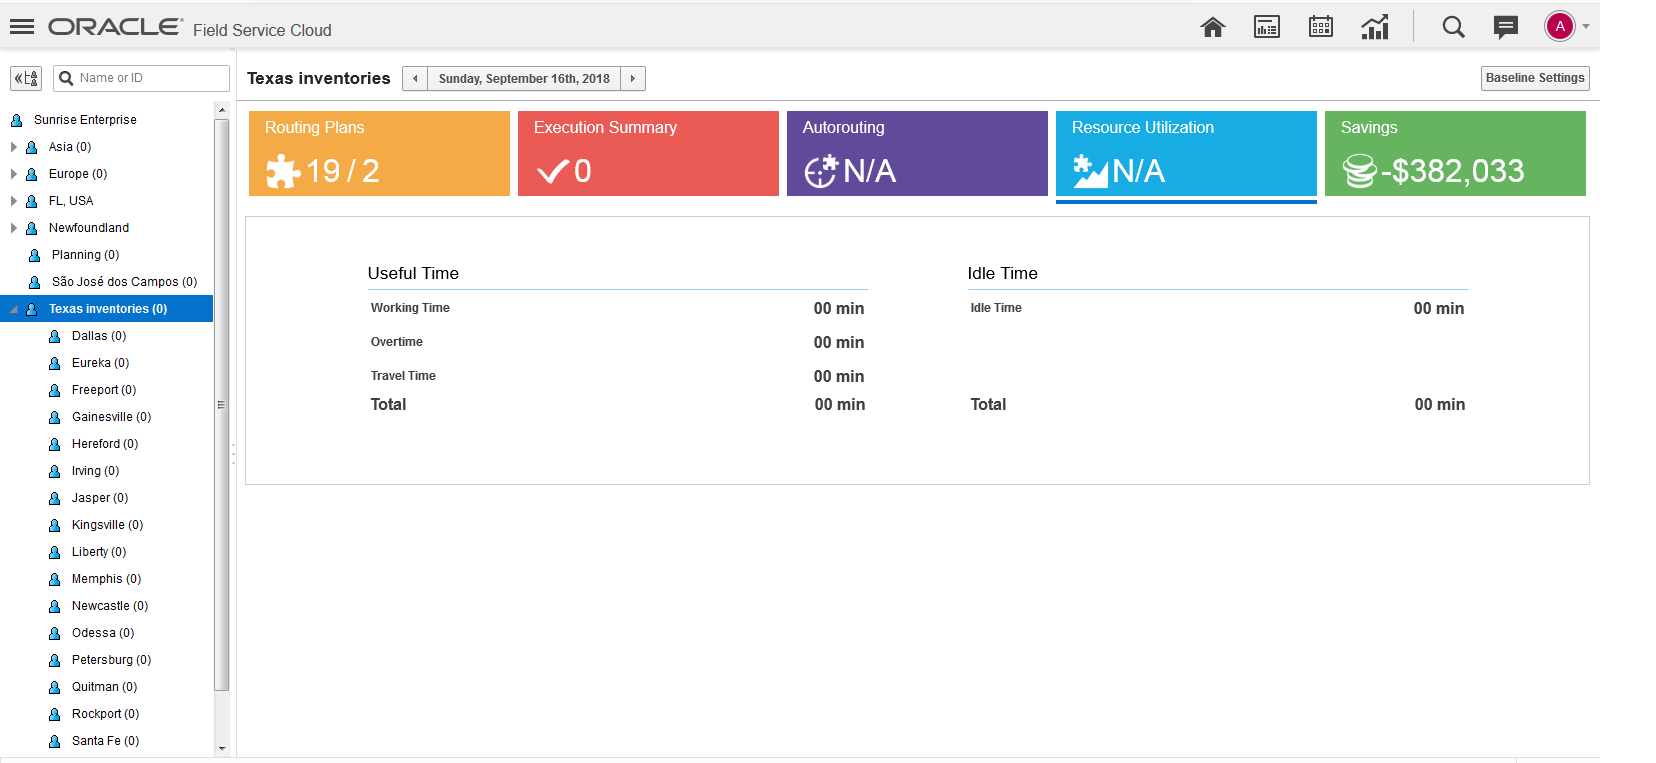Click the Texas inventories page heading
Screen dimensions: 1656x763
pyautogui.click(x=319, y=78)
